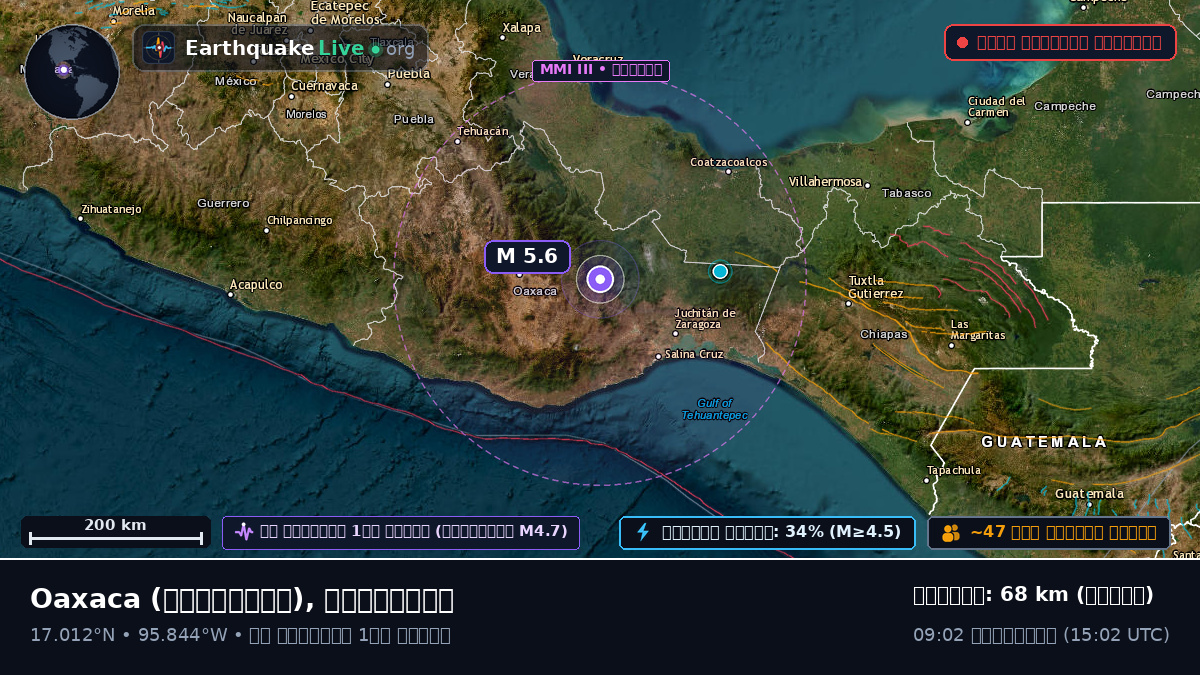The image size is (1200, 675).
Task: Click the GUATEMALA country label
Action: click(x=1044, y=442)
